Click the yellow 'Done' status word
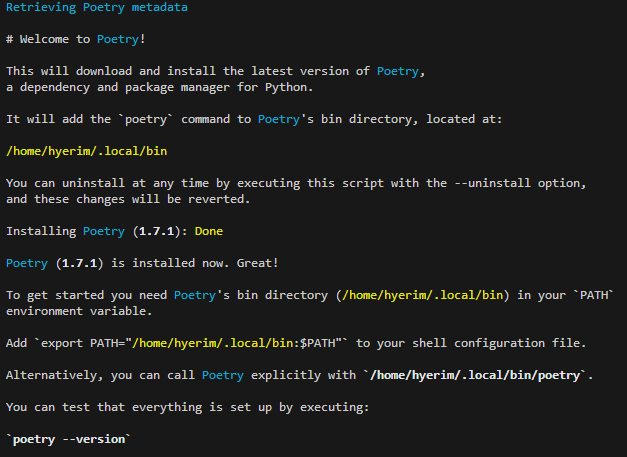Image resolution: width=627 pixels, height=457 pixels. (209, 231)
